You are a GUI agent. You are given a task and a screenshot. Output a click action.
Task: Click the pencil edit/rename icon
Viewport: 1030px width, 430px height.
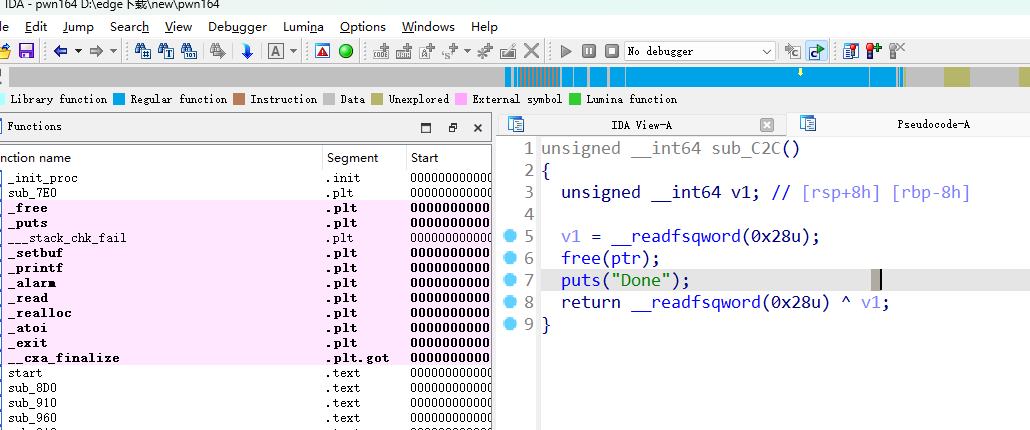point(508,51)
